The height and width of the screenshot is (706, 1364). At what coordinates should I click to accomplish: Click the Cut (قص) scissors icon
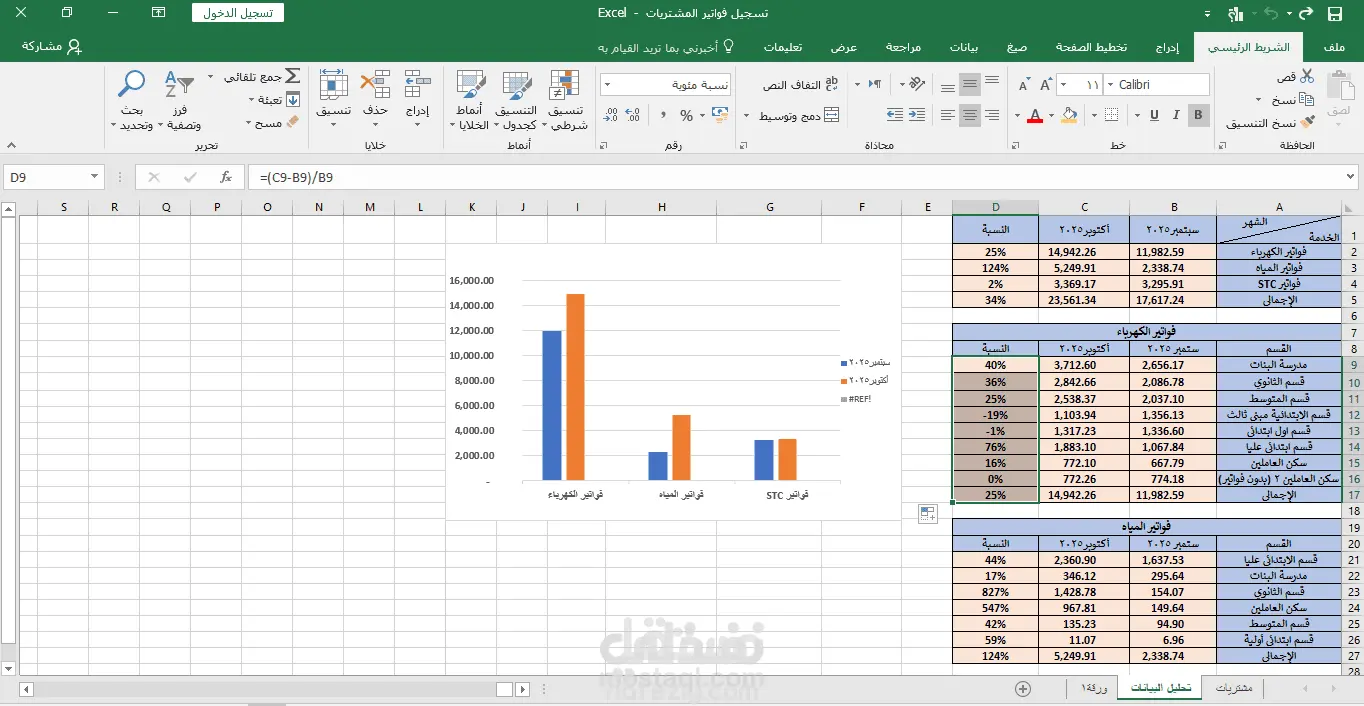pyautogui.click(x=1307, y=77)
